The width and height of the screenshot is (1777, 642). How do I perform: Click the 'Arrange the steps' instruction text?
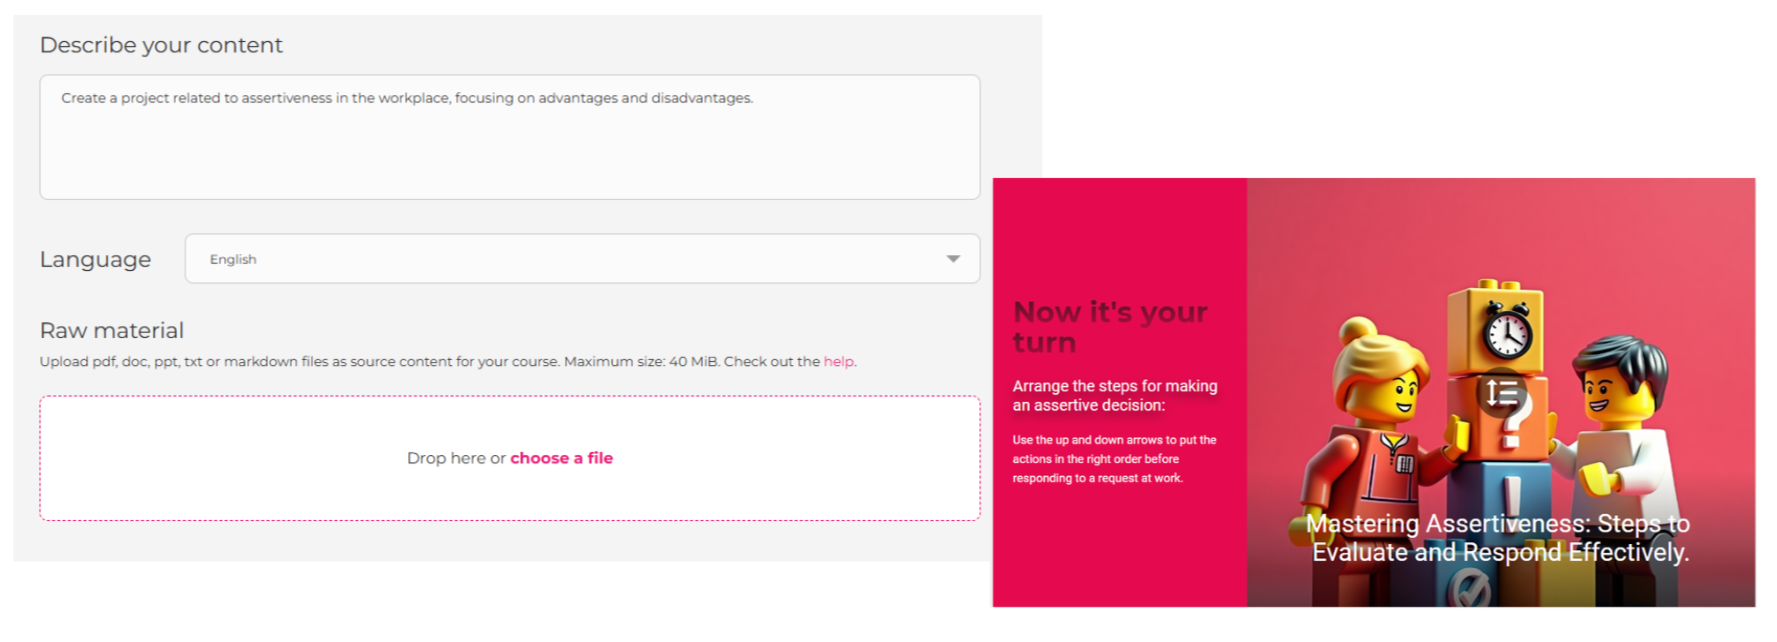point(1114,395)
